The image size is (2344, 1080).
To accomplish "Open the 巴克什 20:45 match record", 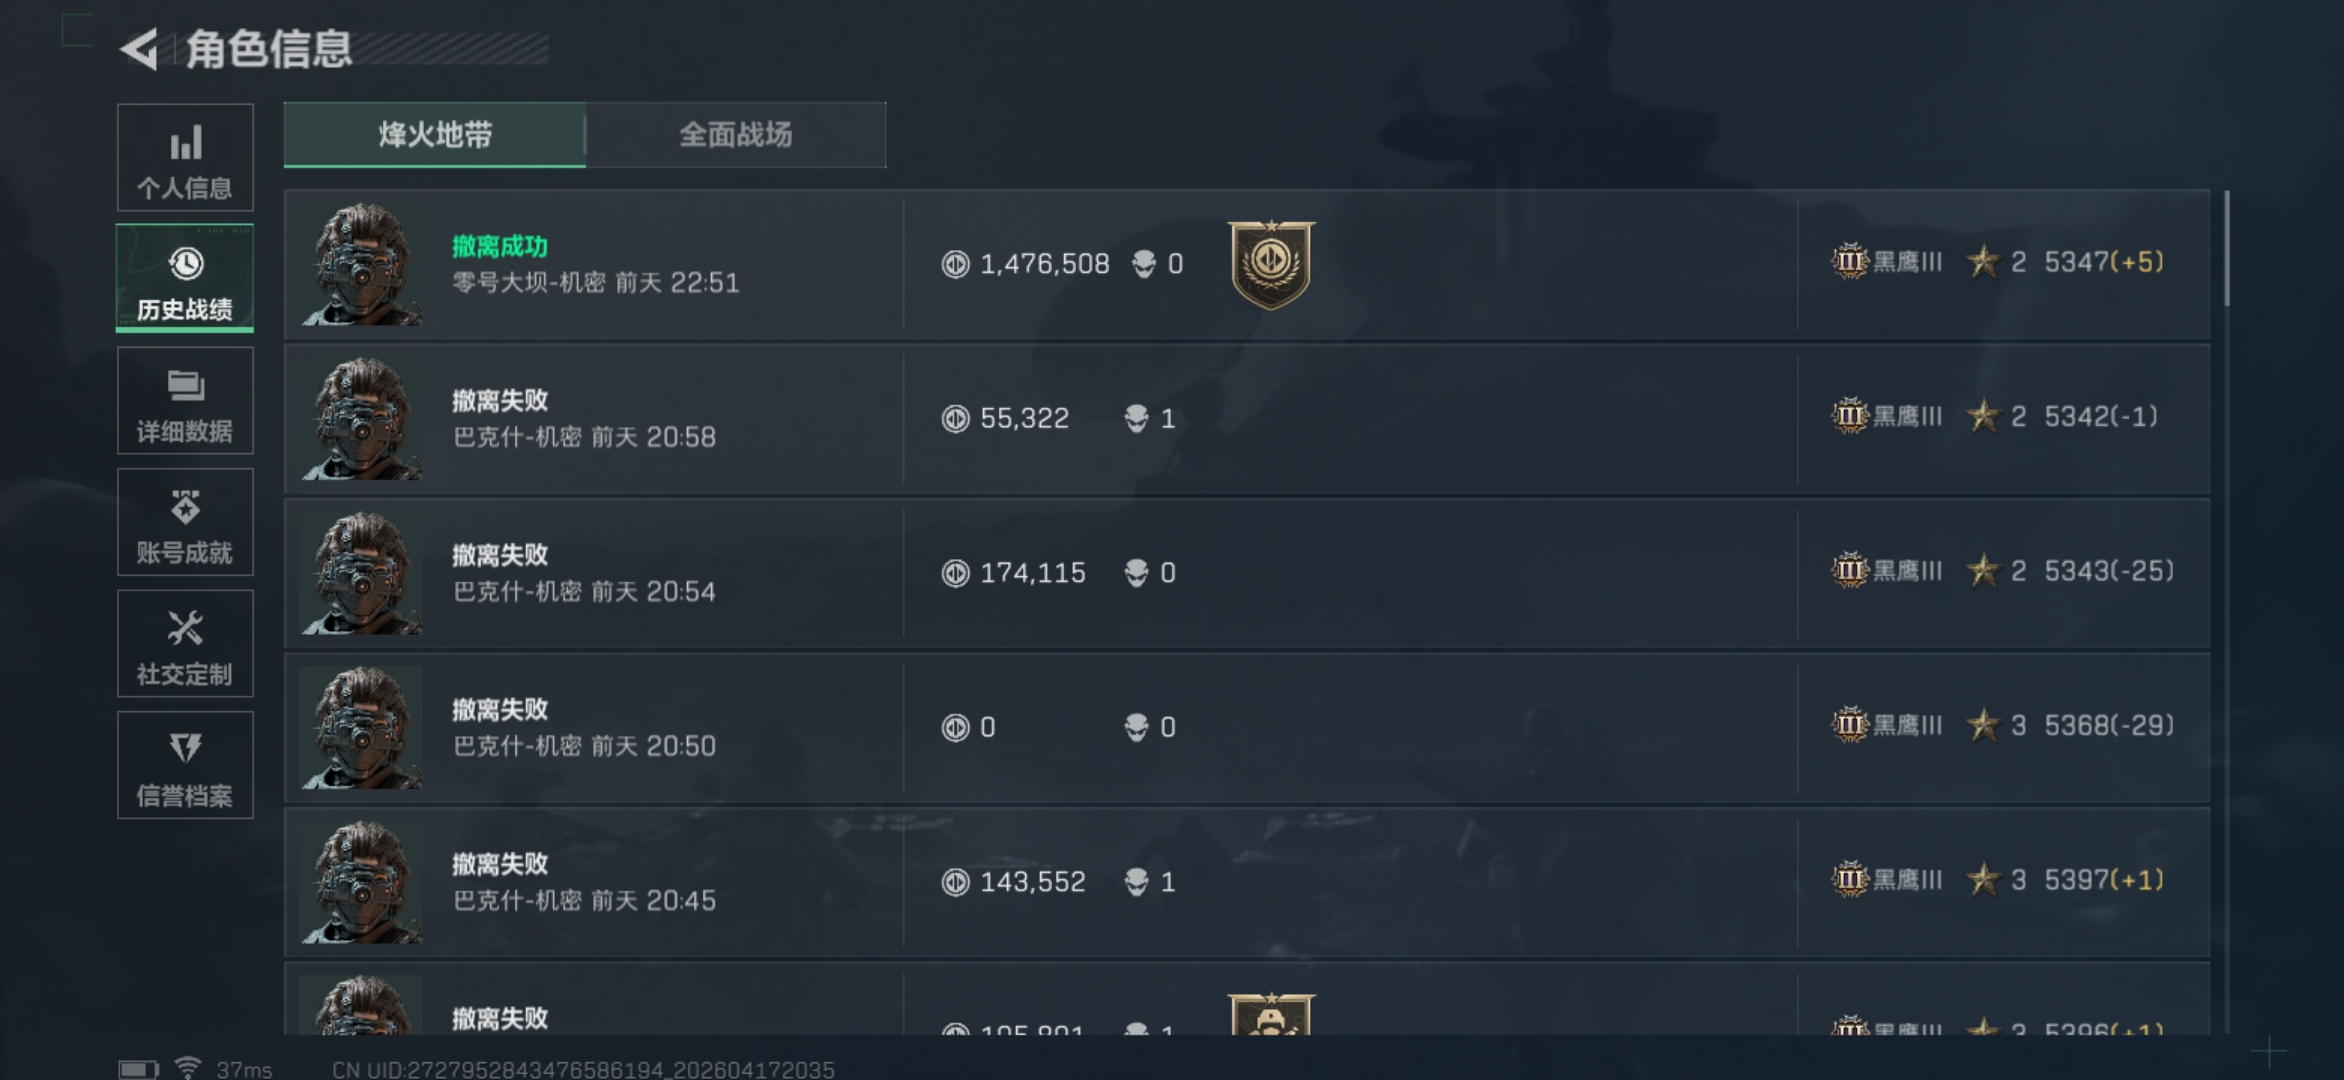I will coord(1247,882).
